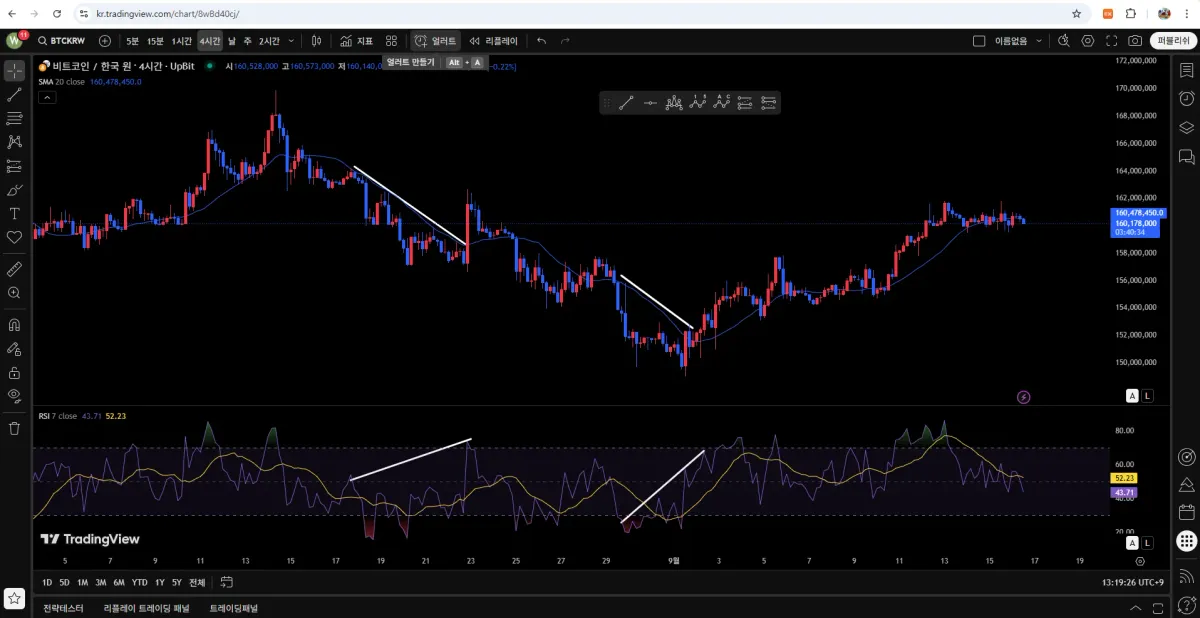This screenshot has width=1200, height=618.
Task: Click the BTCKRW symbol search field
Action: [x=66, y=41]
